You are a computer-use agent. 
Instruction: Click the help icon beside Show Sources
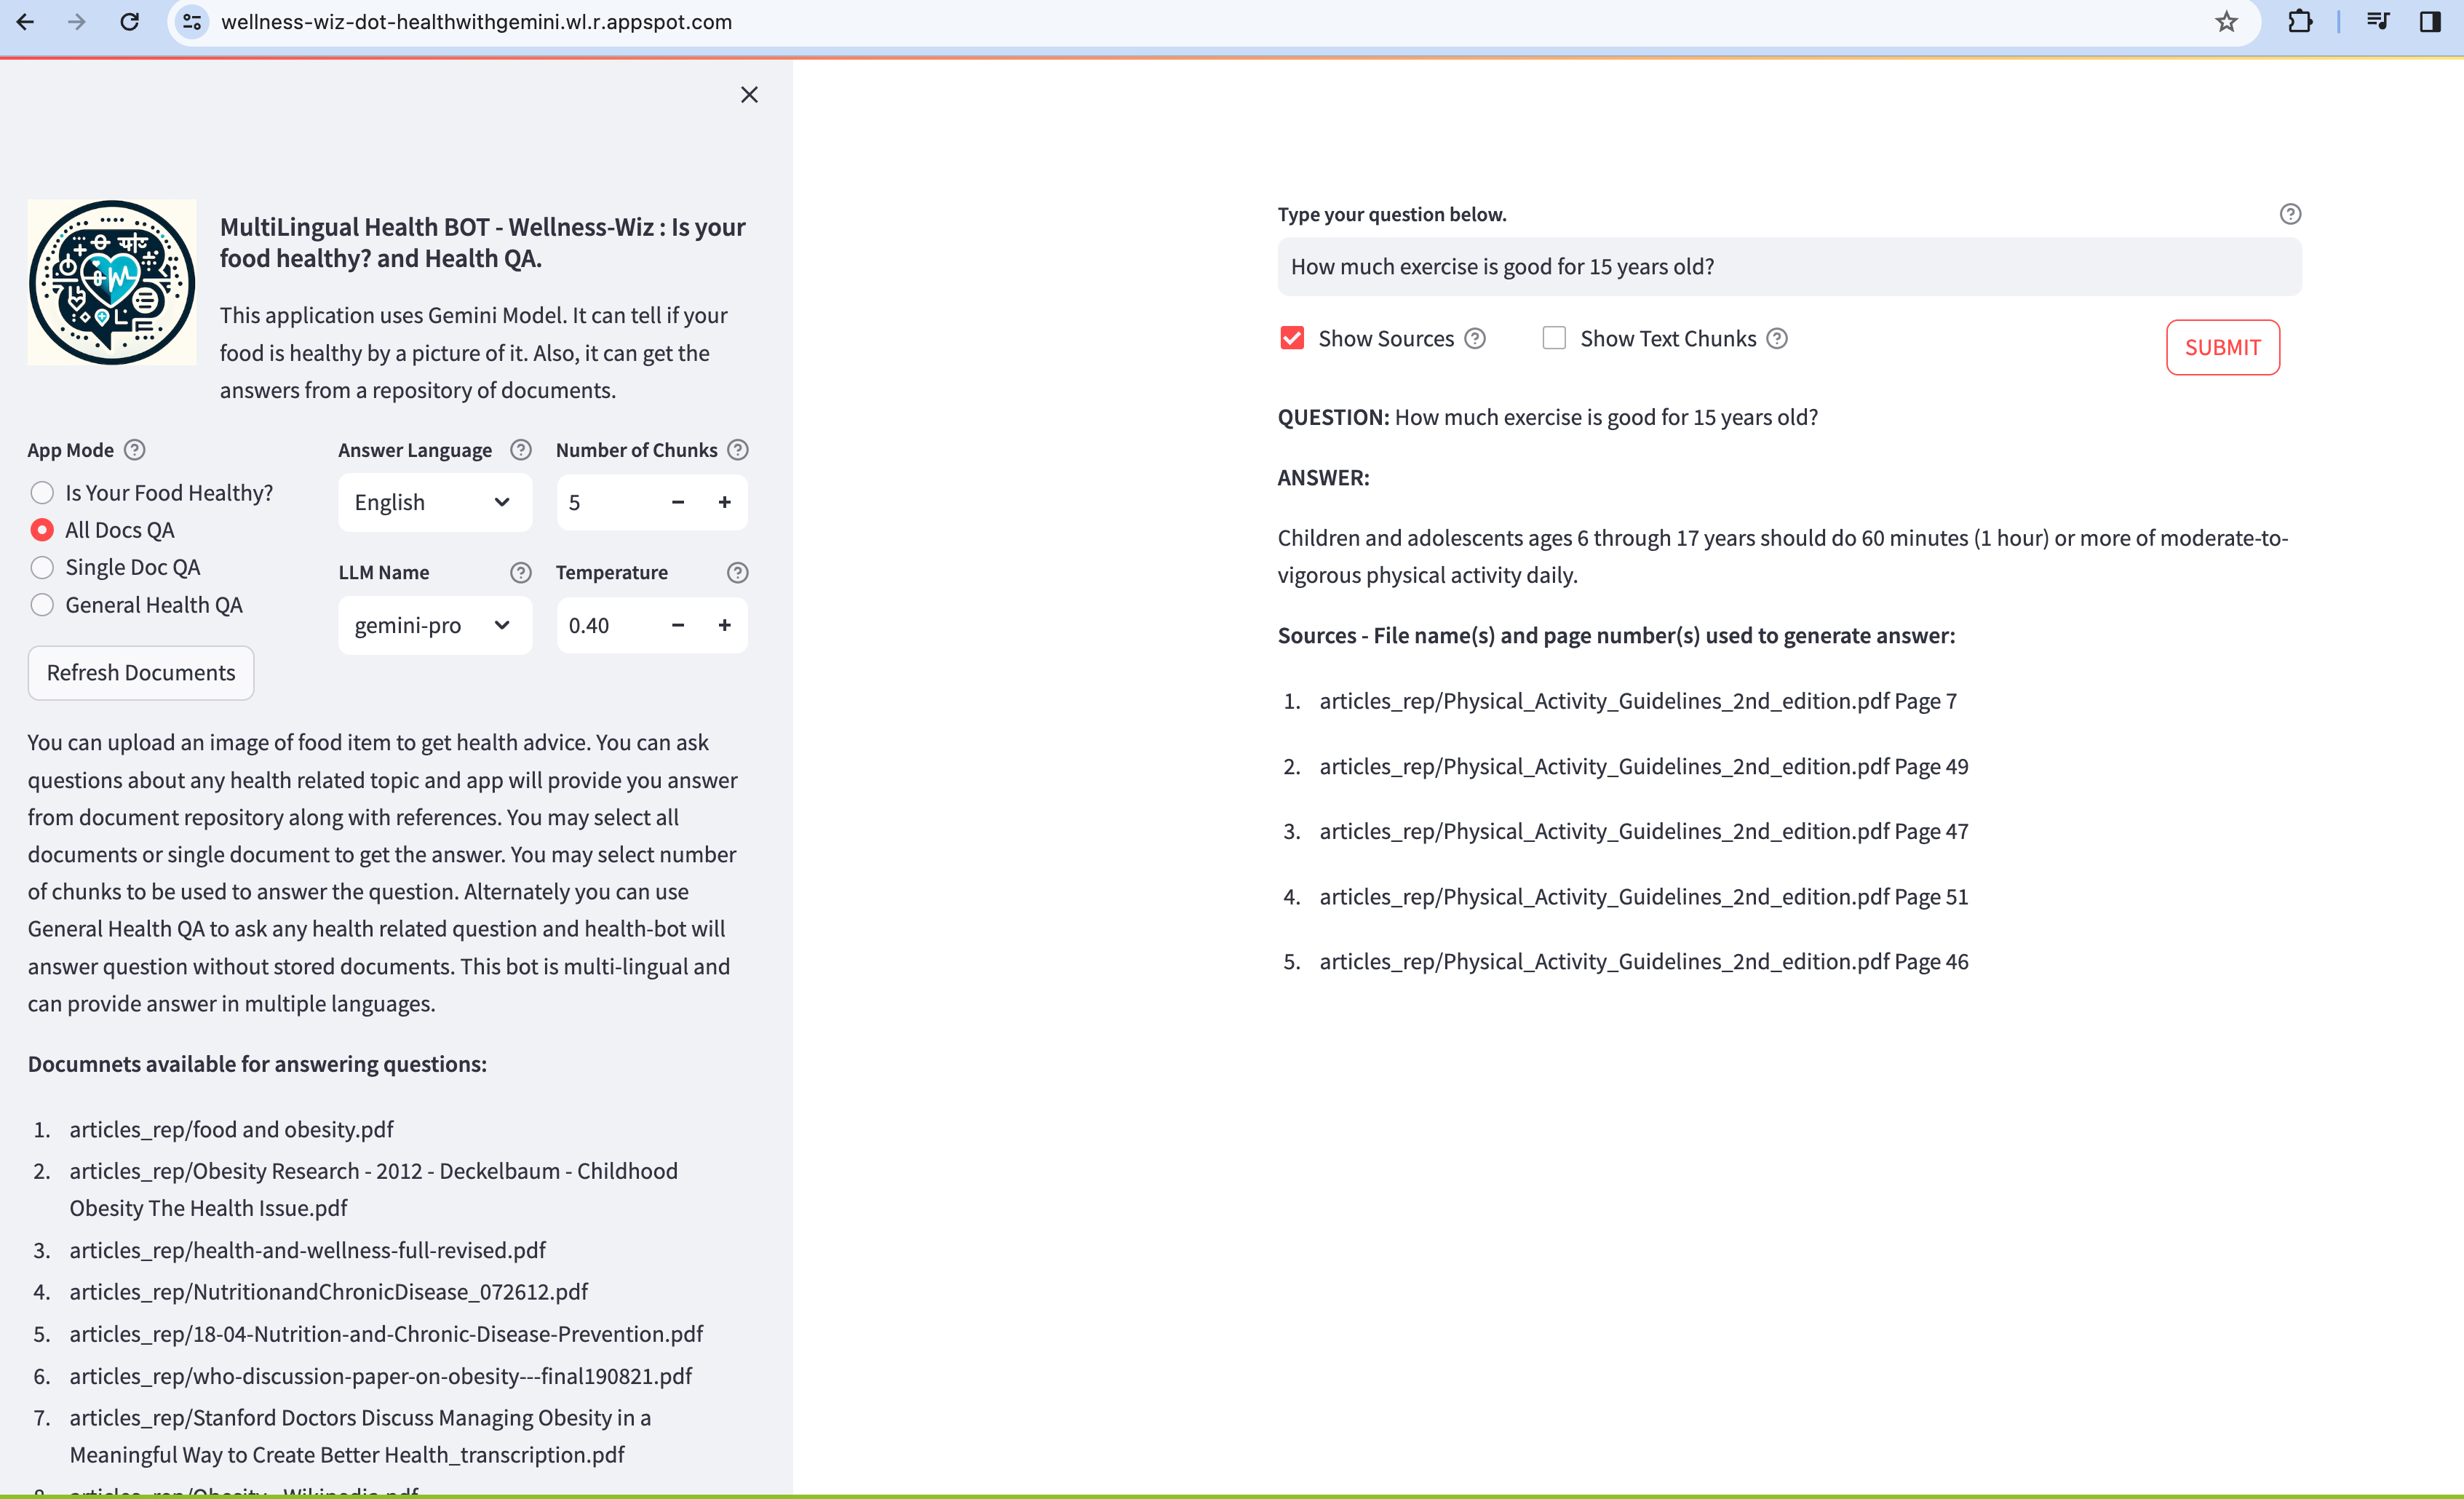pos(1475,339)
